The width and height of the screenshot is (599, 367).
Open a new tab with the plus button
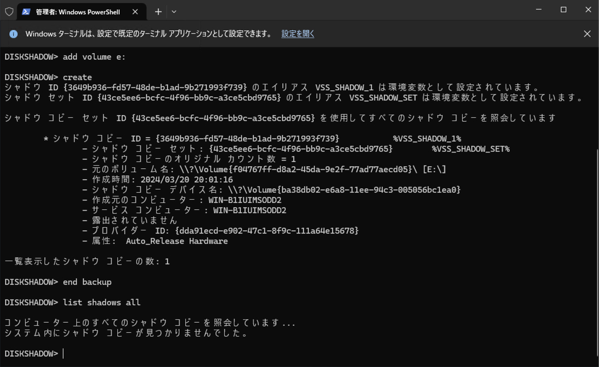[158, 12]
